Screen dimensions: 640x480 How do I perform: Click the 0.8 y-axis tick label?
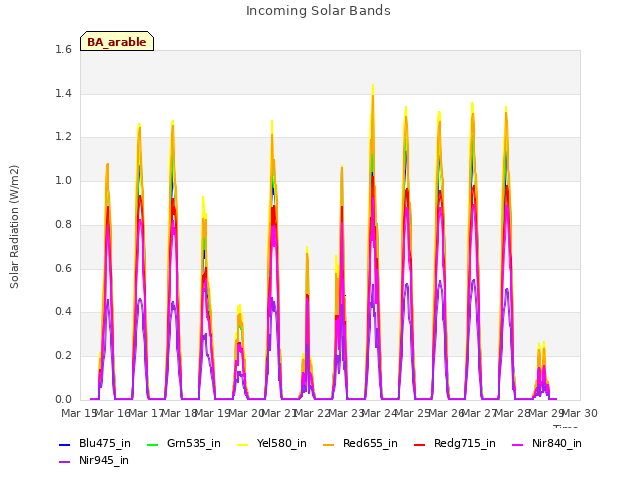click(x=63, y=224)
